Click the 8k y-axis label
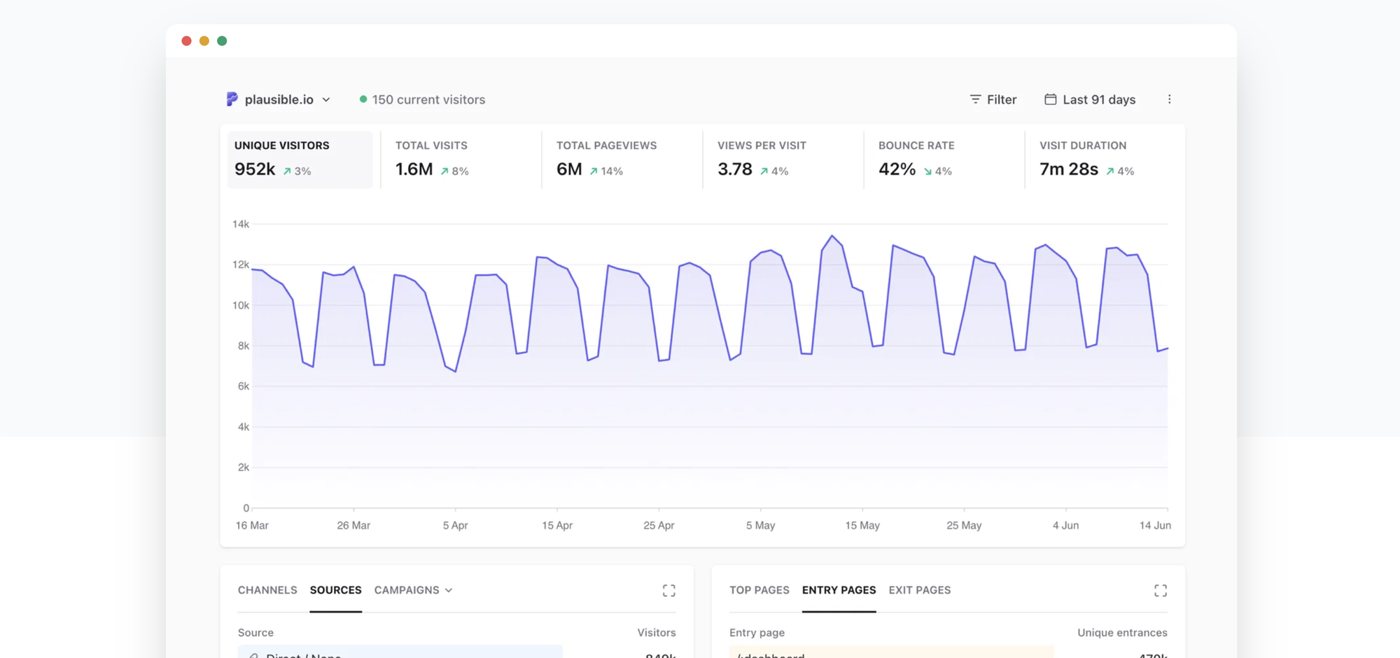The width and height of the screenshot is (1400, 658). (x=243, y=346)
